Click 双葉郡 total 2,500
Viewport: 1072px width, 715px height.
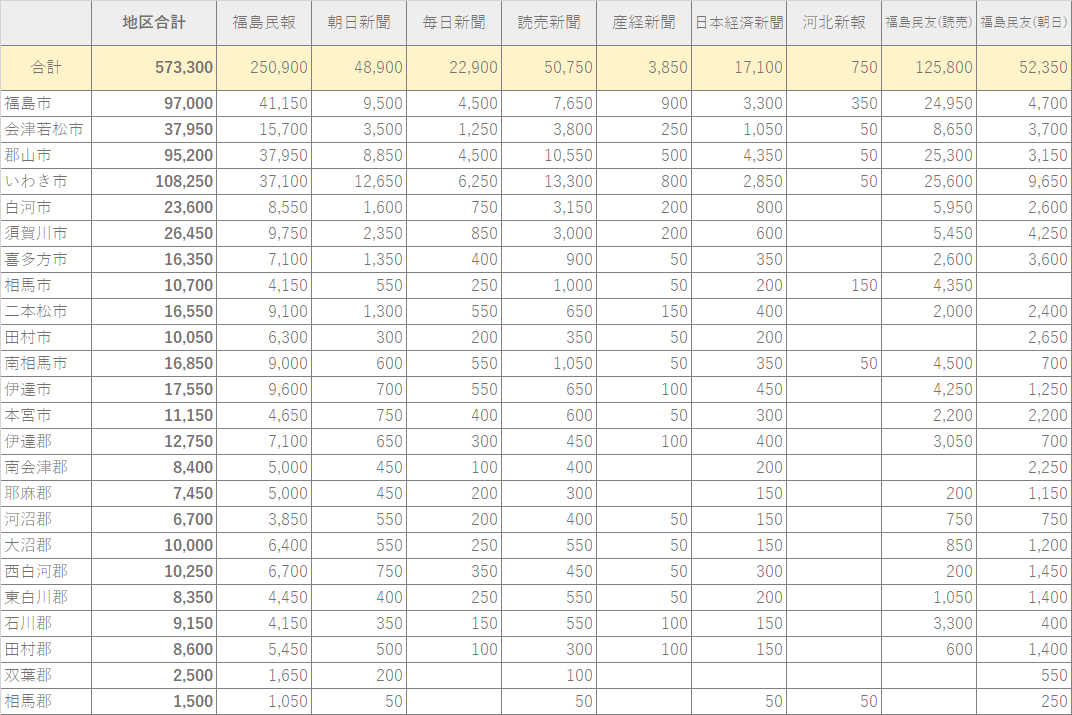pyautogui.click(x=154, y=675)
